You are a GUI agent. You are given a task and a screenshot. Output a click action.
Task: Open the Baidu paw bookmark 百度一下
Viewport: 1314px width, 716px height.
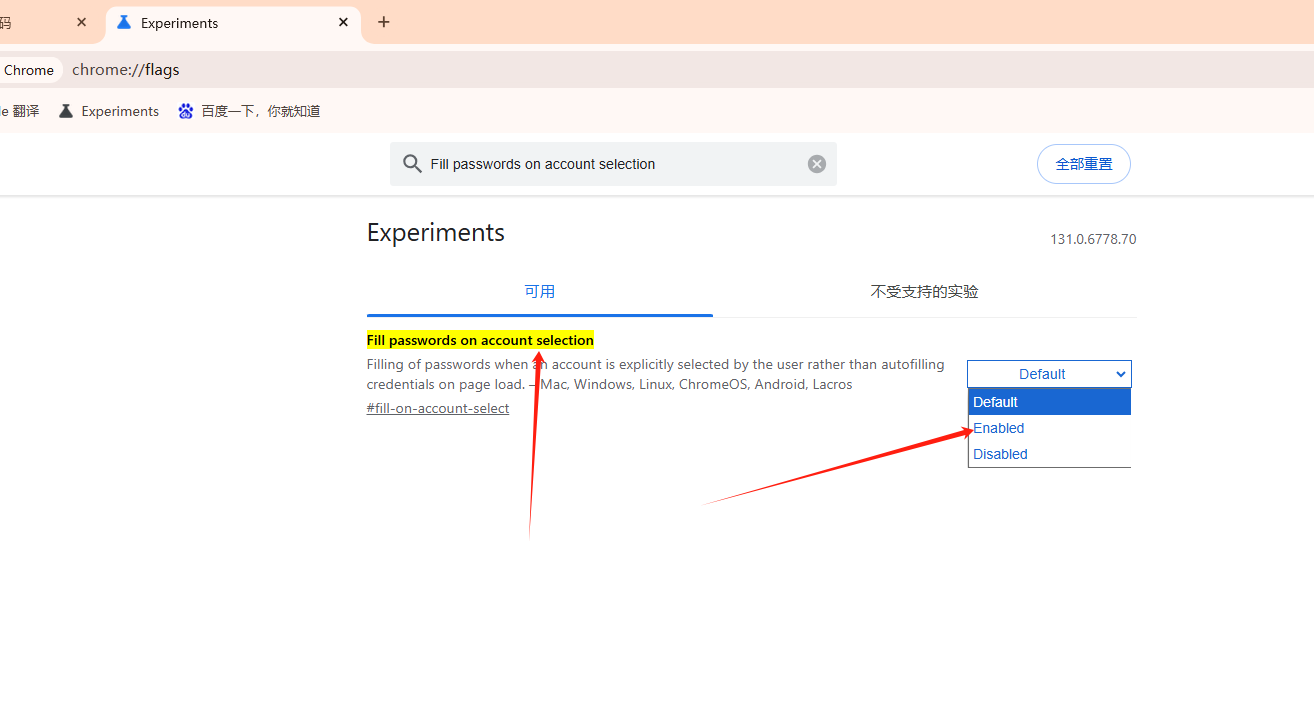[x=249, y=111]
